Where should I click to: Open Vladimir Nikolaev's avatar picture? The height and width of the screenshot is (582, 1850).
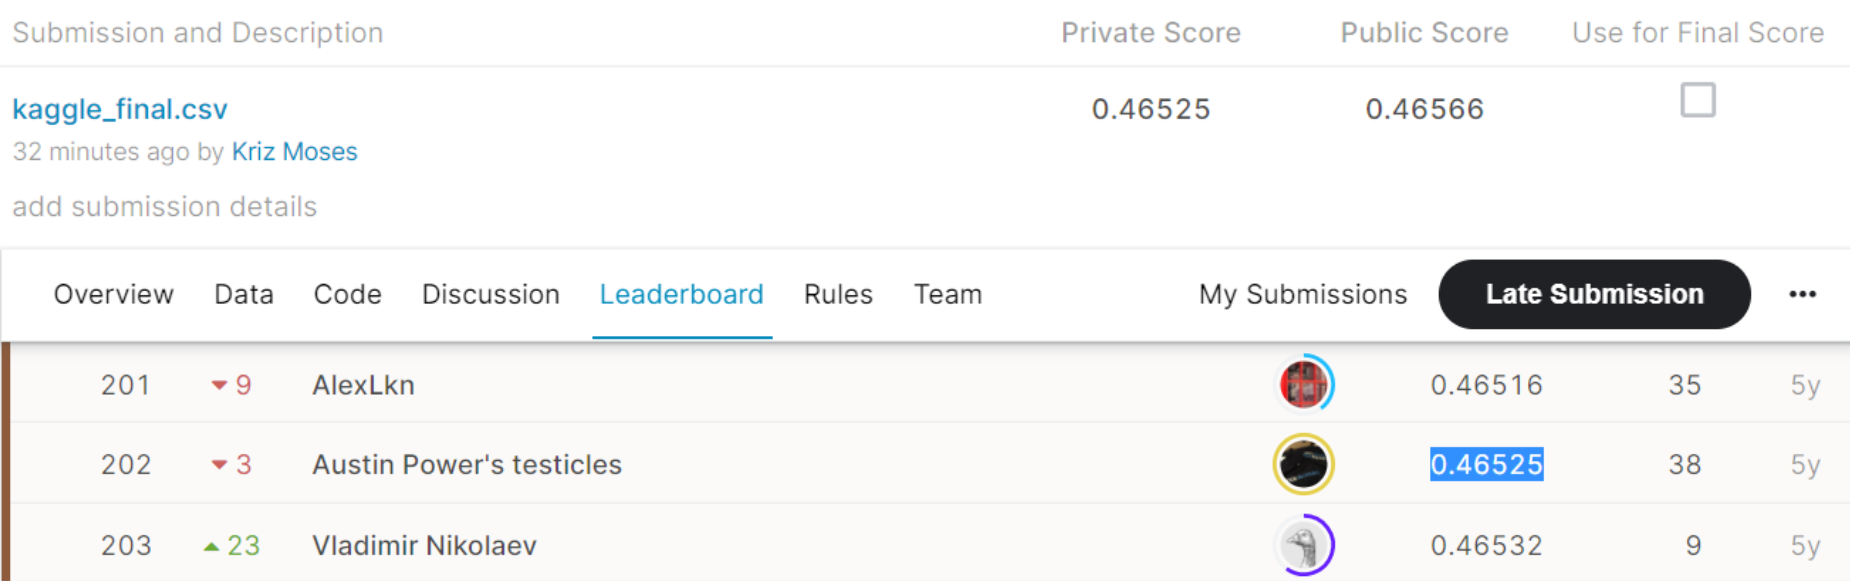tap(1305, 546)
